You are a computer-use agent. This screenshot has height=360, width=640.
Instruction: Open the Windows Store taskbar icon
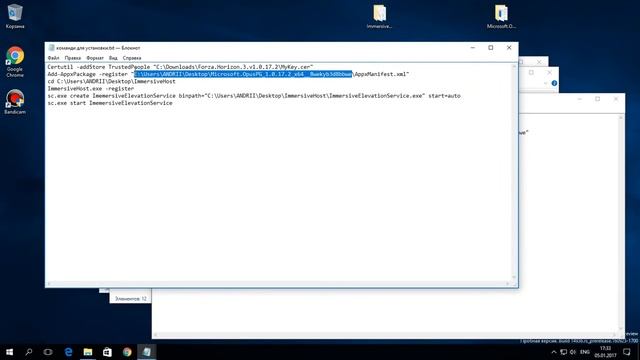107,352
